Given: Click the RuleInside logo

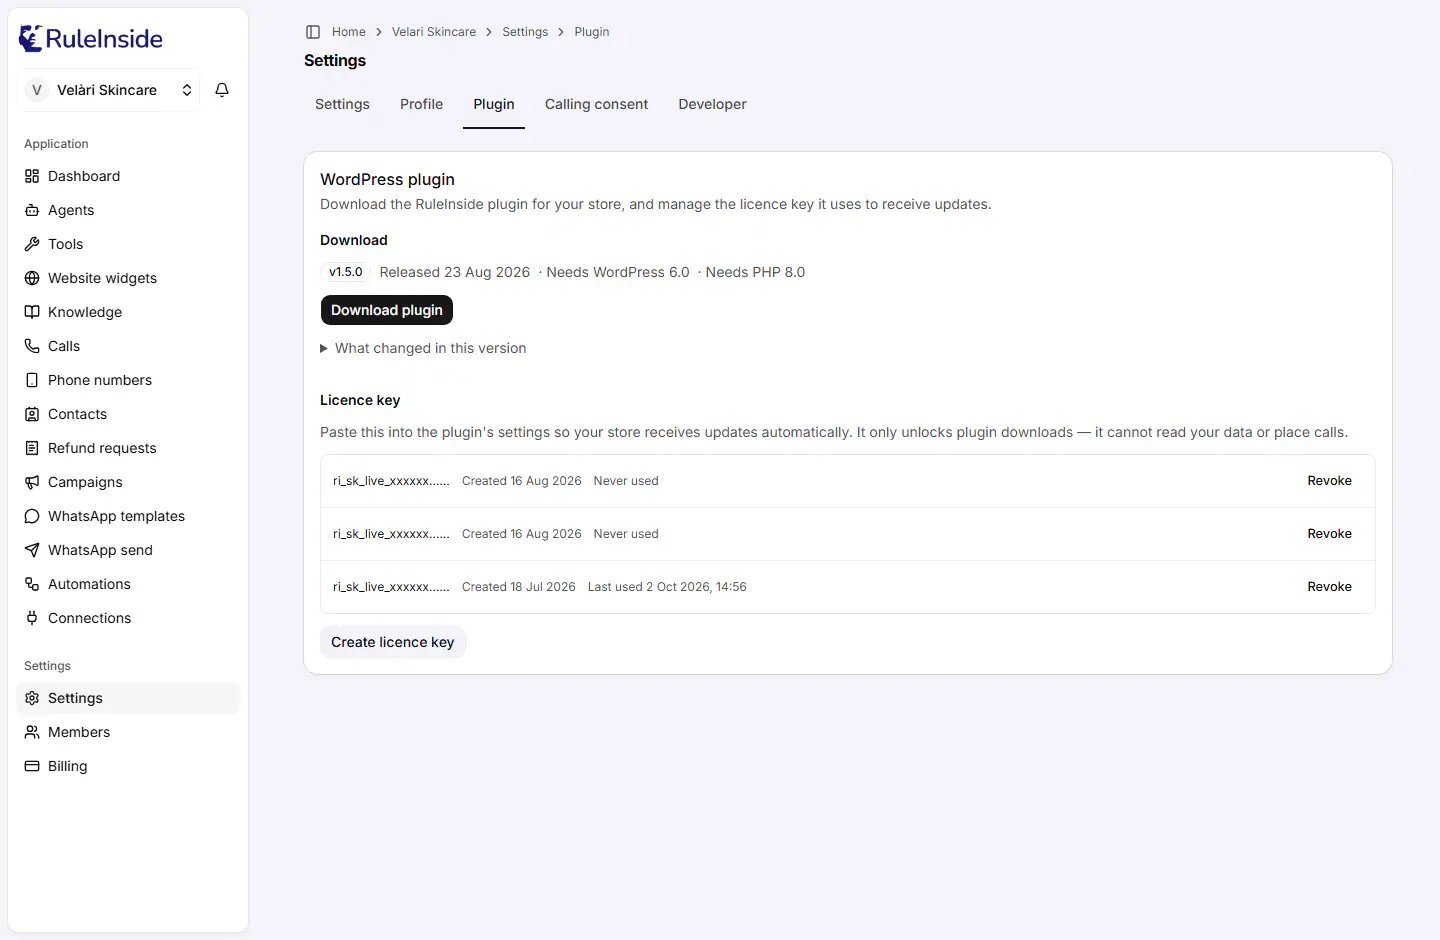Looking at the screenshot, I should click(x=91, y=39).
